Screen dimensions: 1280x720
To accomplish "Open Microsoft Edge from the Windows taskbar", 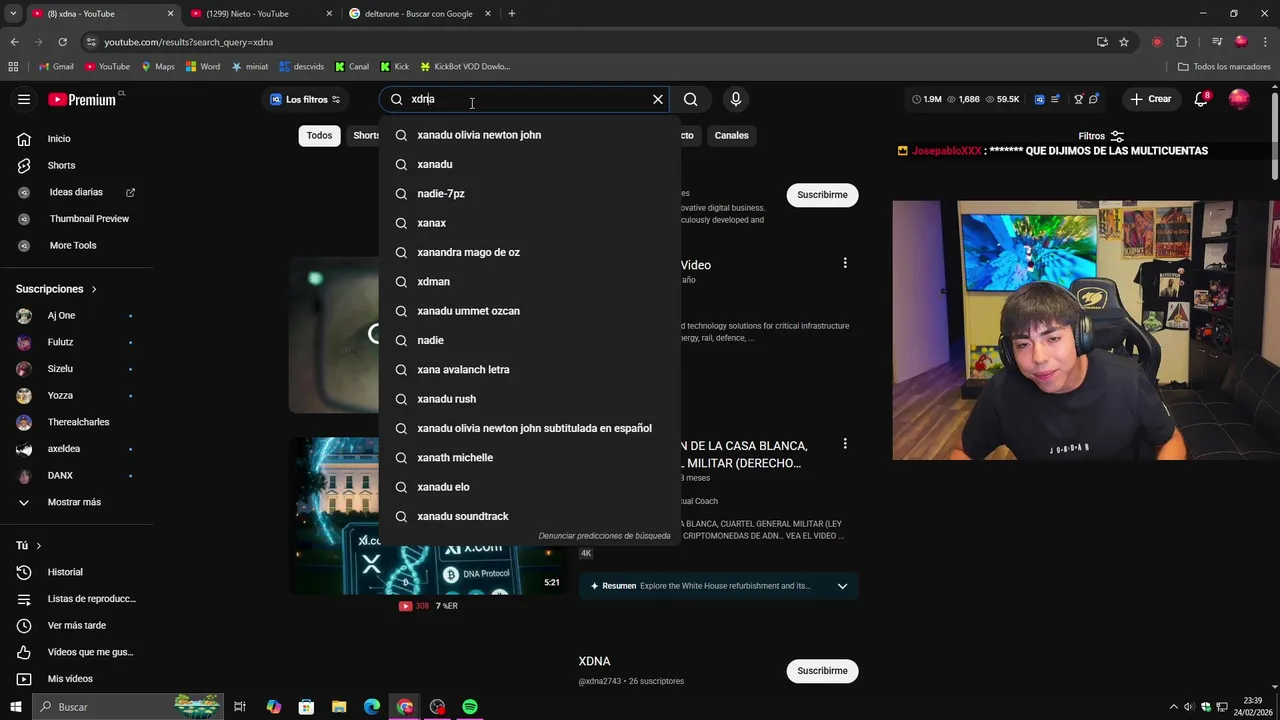I will (372, 707).
